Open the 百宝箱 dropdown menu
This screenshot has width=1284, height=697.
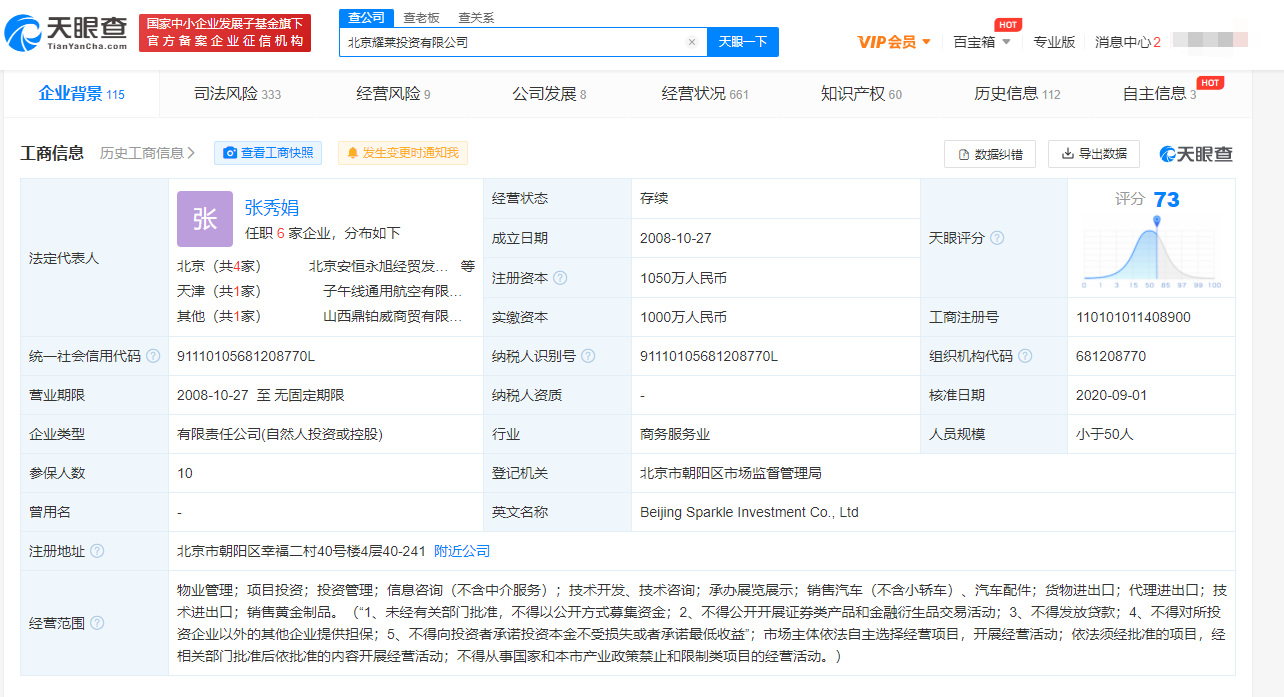pos(982,42)
